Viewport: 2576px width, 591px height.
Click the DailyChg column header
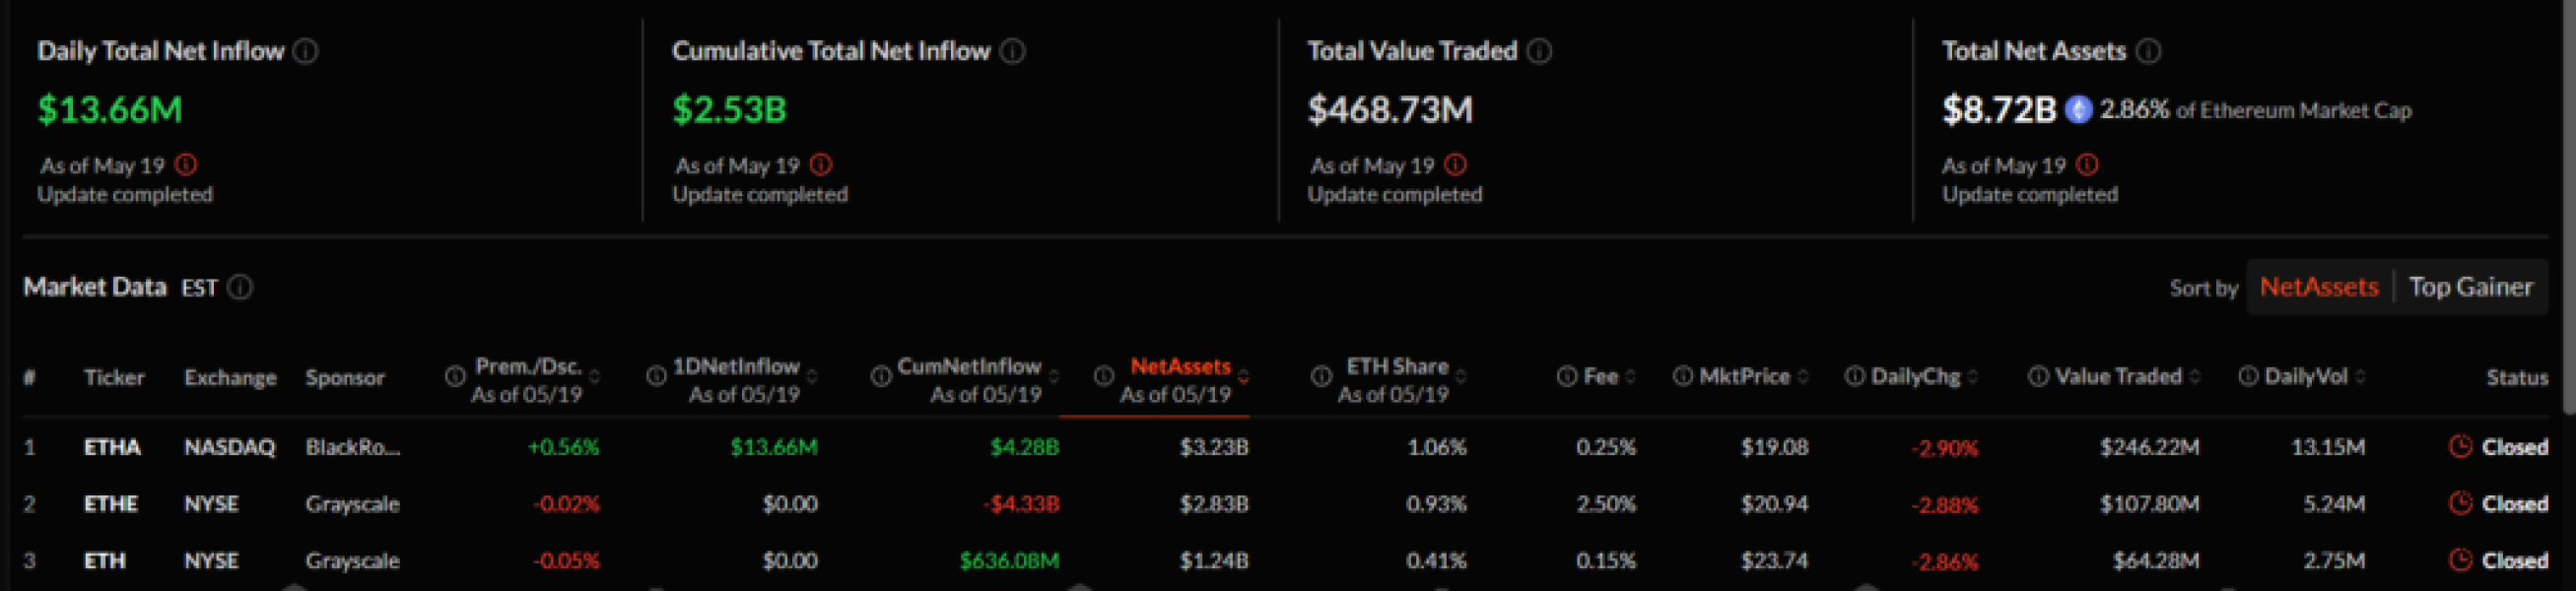coord(1914,377)
